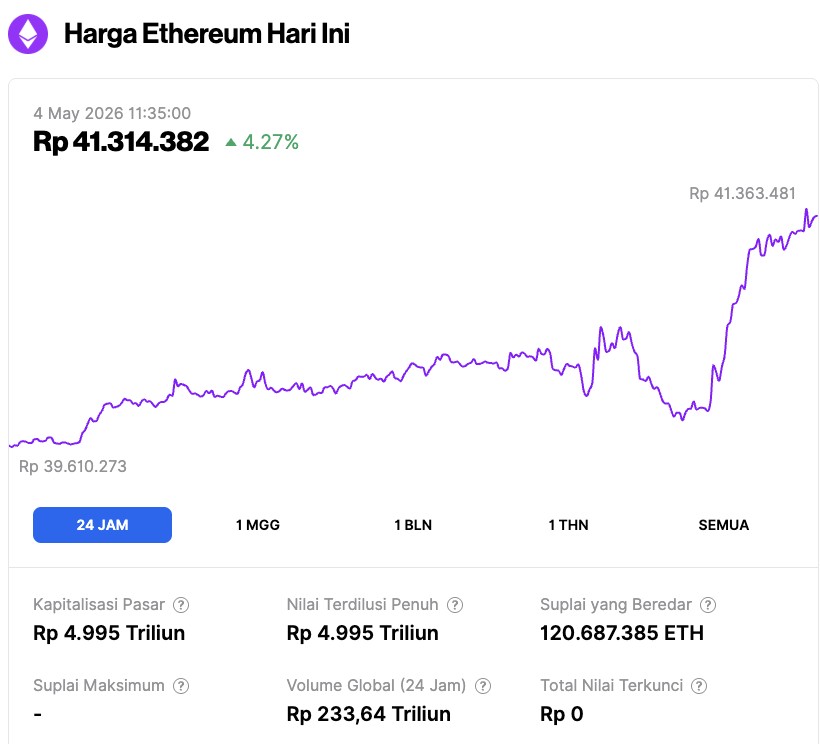The height and width of the screenshot is (744, 820).
Task: Click the green up-arrow price change indicator
Action: pos(231,142)
